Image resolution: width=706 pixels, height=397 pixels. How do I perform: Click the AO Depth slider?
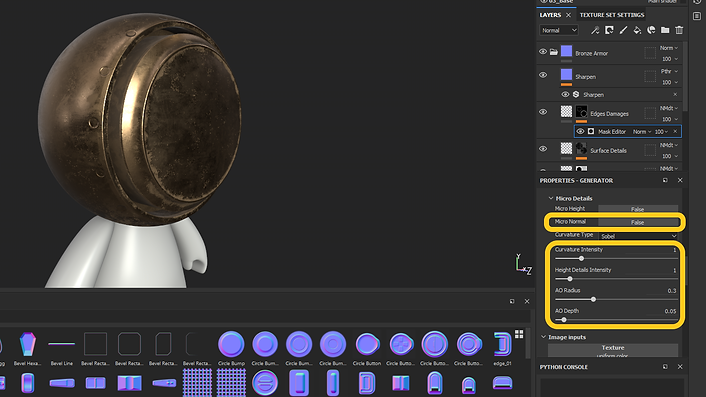pyautogui.click(x=616, y=320)
